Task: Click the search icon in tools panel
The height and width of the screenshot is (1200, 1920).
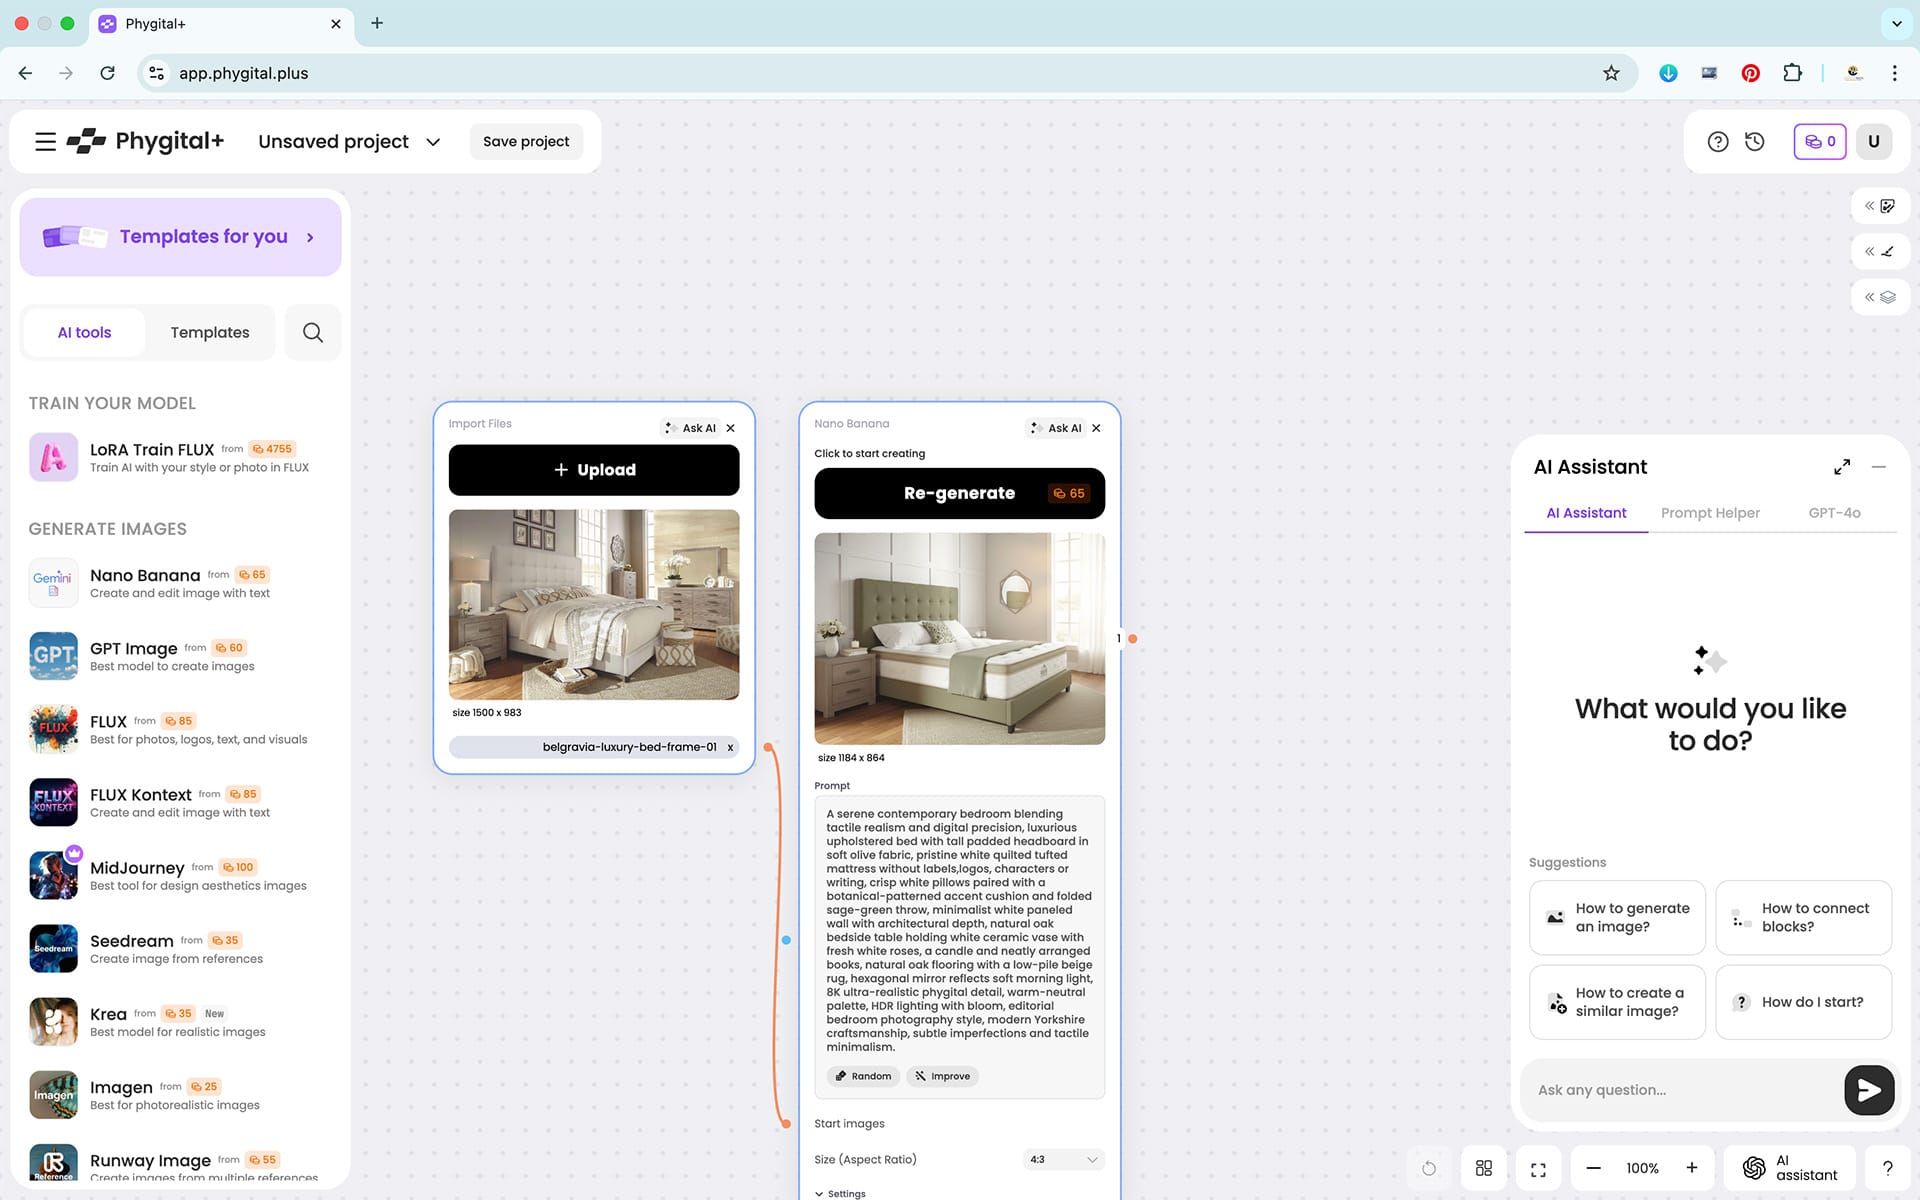Action: click(313, 332)
